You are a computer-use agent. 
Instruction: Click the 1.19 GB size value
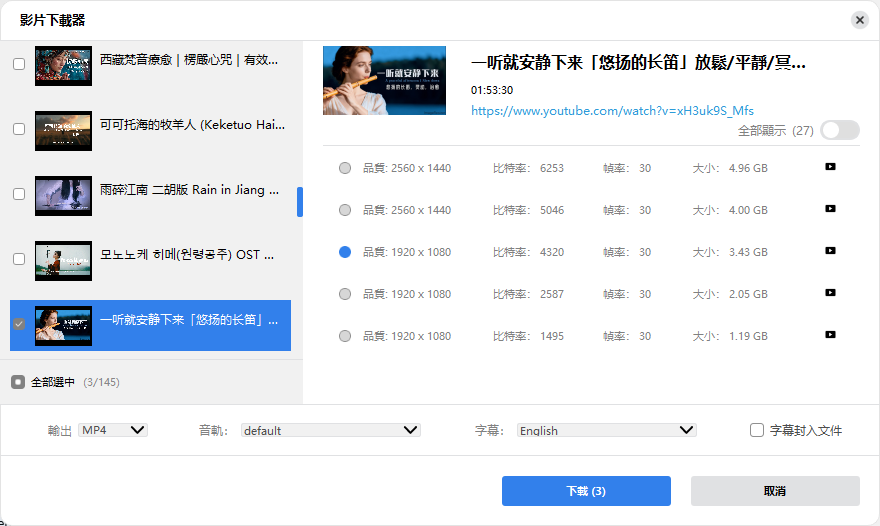(x=748, y=336)
